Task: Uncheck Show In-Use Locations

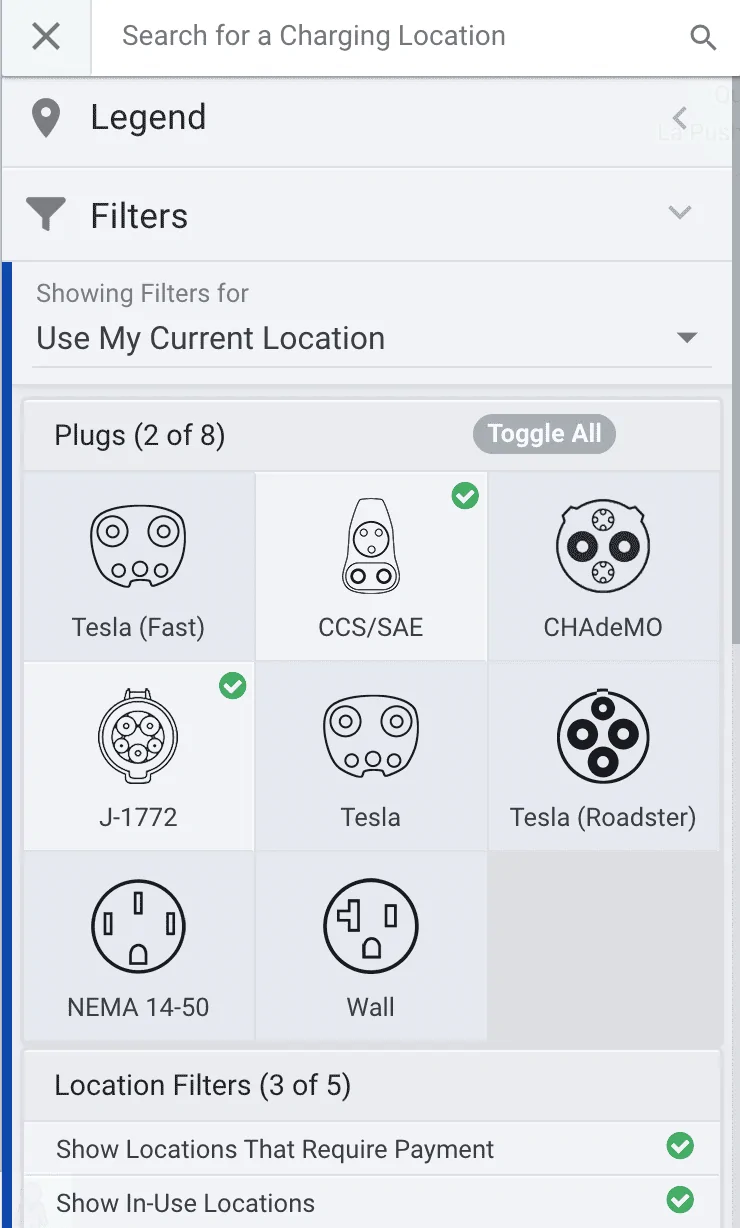Action: [x=680, y=1199]
